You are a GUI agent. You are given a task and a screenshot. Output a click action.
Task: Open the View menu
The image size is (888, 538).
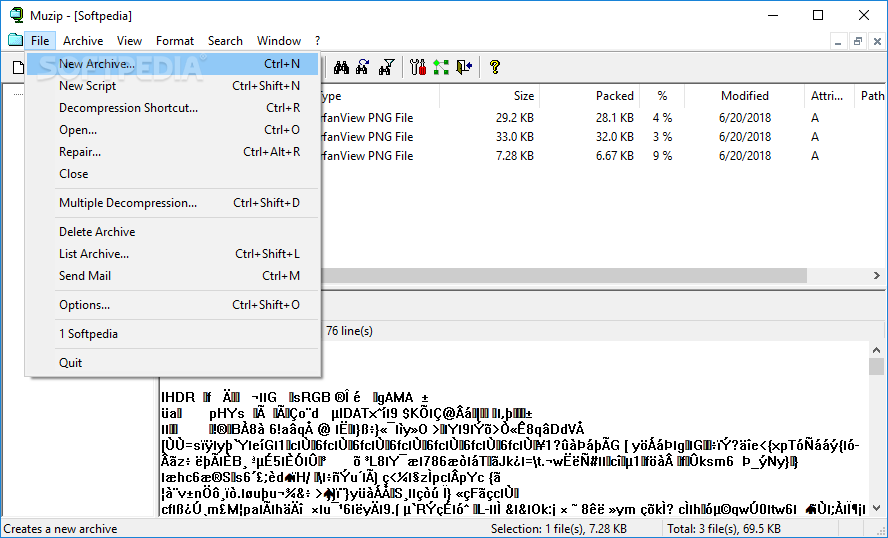129,41
